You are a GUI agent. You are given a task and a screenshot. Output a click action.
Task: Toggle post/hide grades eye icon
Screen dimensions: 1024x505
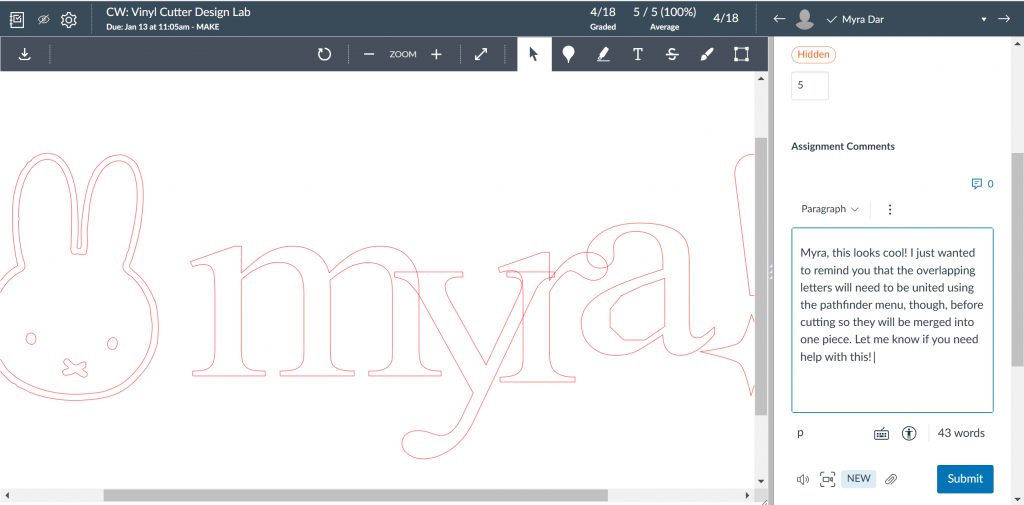[44, 20]
